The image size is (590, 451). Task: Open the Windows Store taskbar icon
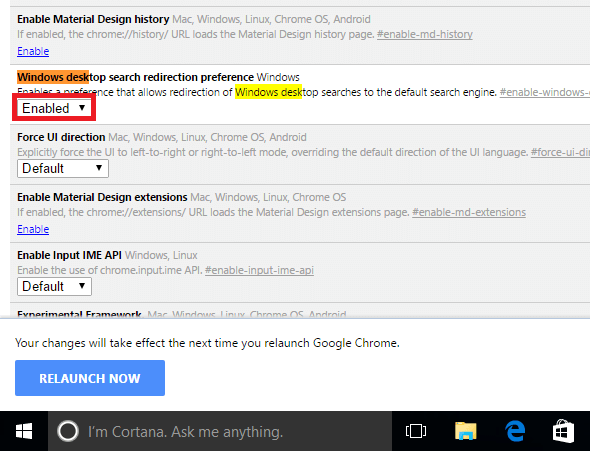563,431
